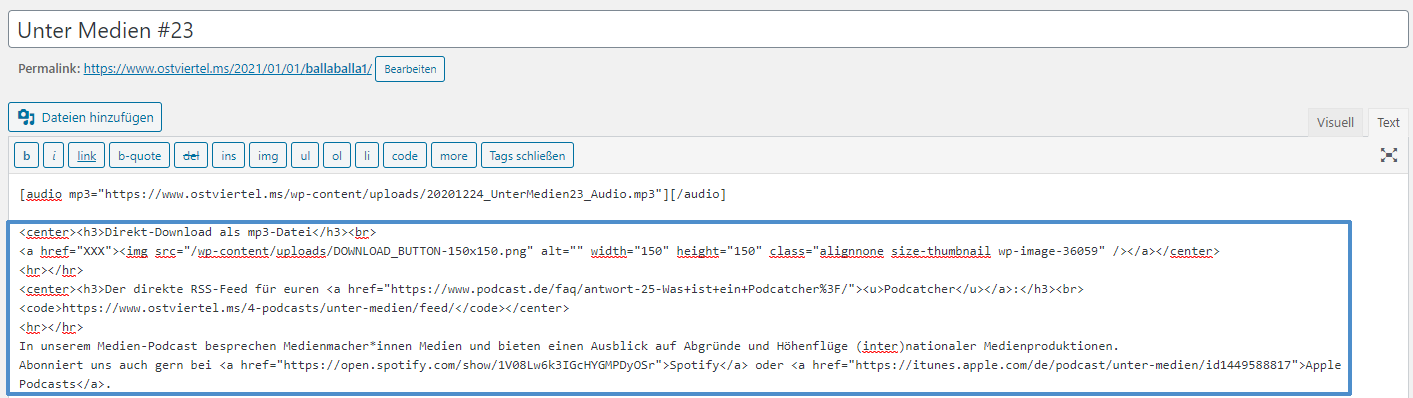Open the ostviertel.ms permalink URL
Viewport: 1413px width, 398px height.
point(227,69)
